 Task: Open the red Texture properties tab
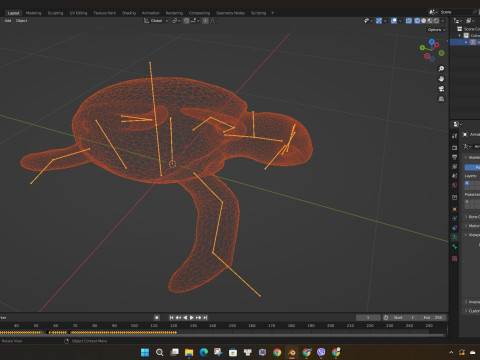click(x=454, y=258)
